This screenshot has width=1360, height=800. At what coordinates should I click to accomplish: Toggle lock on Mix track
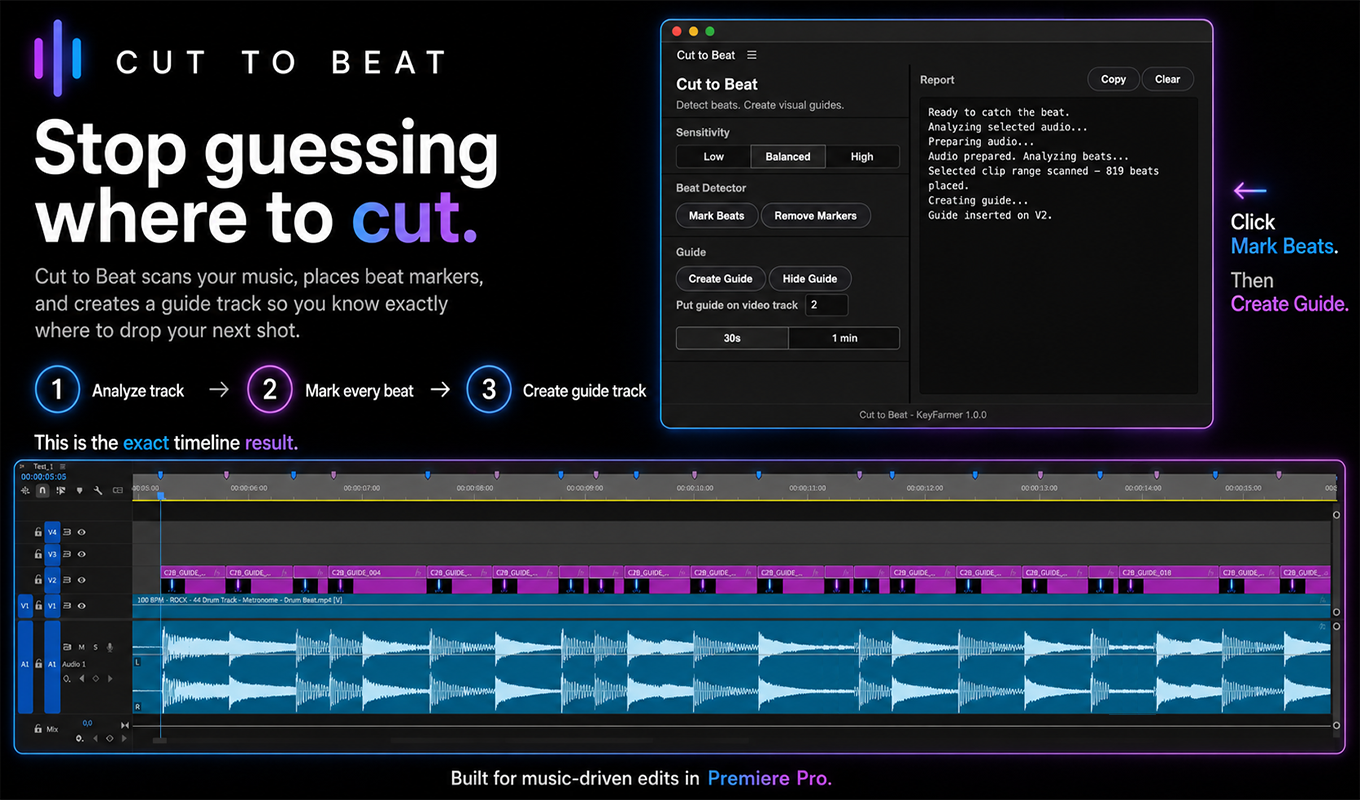(38, 729)
